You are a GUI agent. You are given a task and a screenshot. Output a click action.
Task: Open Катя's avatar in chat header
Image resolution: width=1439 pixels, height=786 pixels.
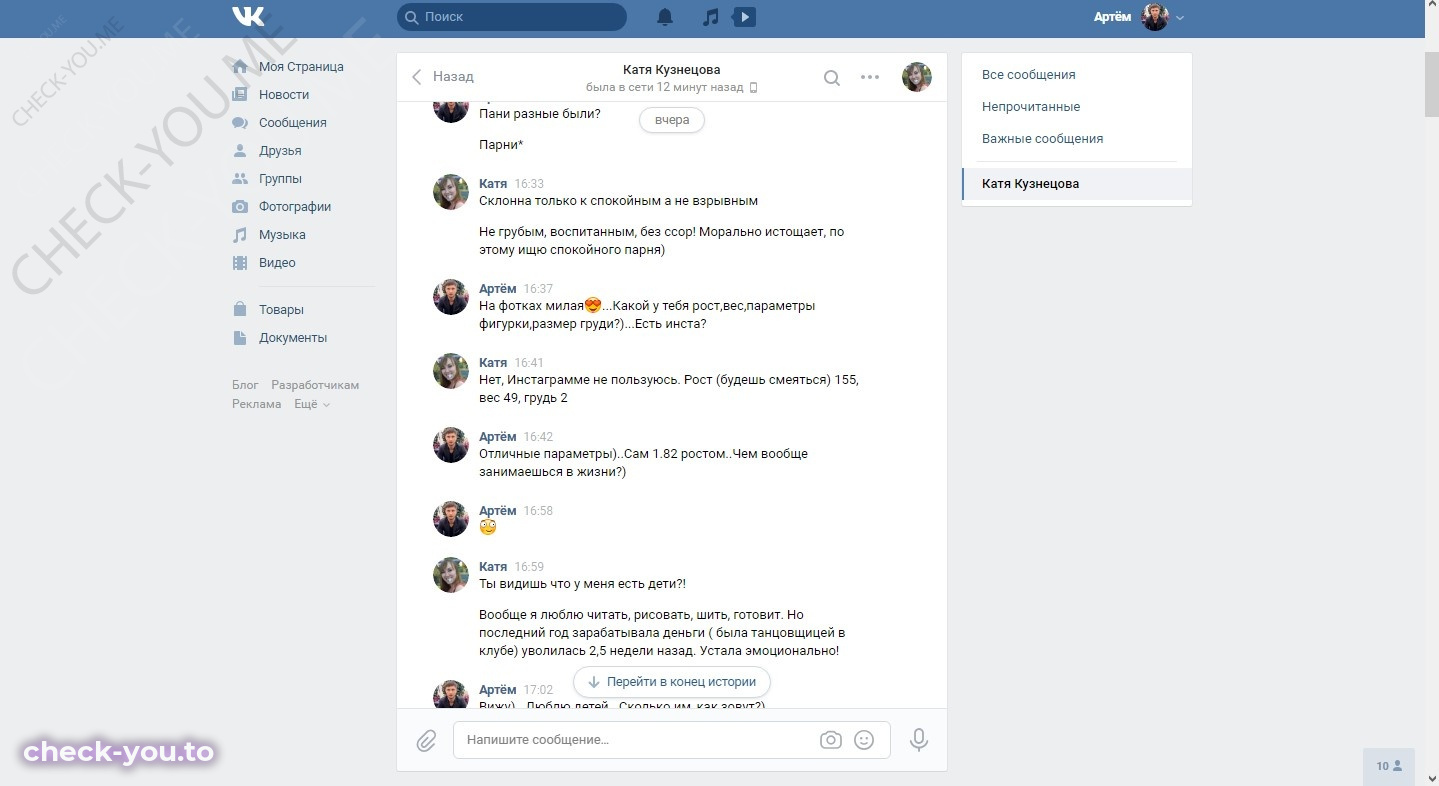click(917, 77)
